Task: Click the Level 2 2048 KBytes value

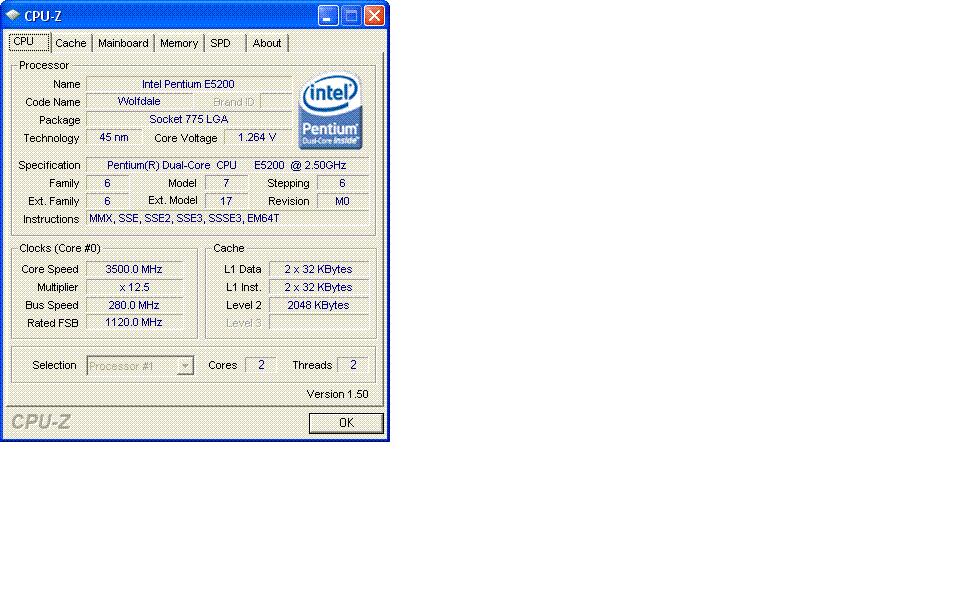Action: pos(318,305)
